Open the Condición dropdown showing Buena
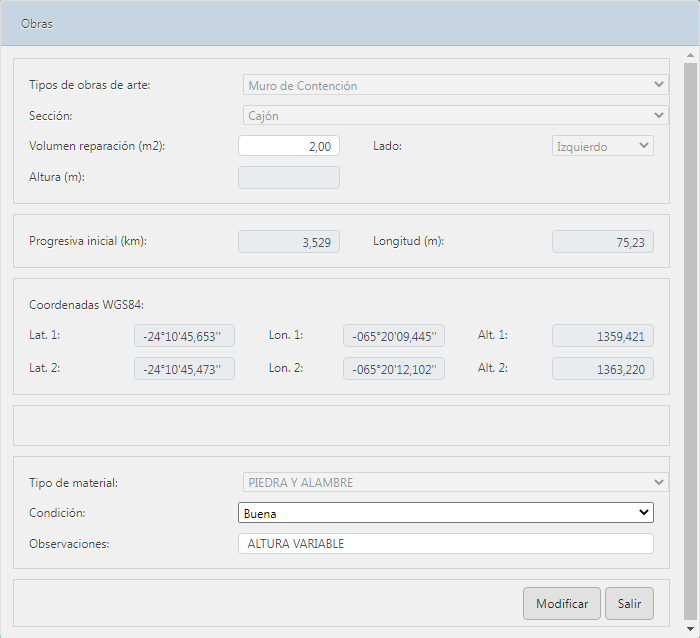 click(x=445, y=513)
